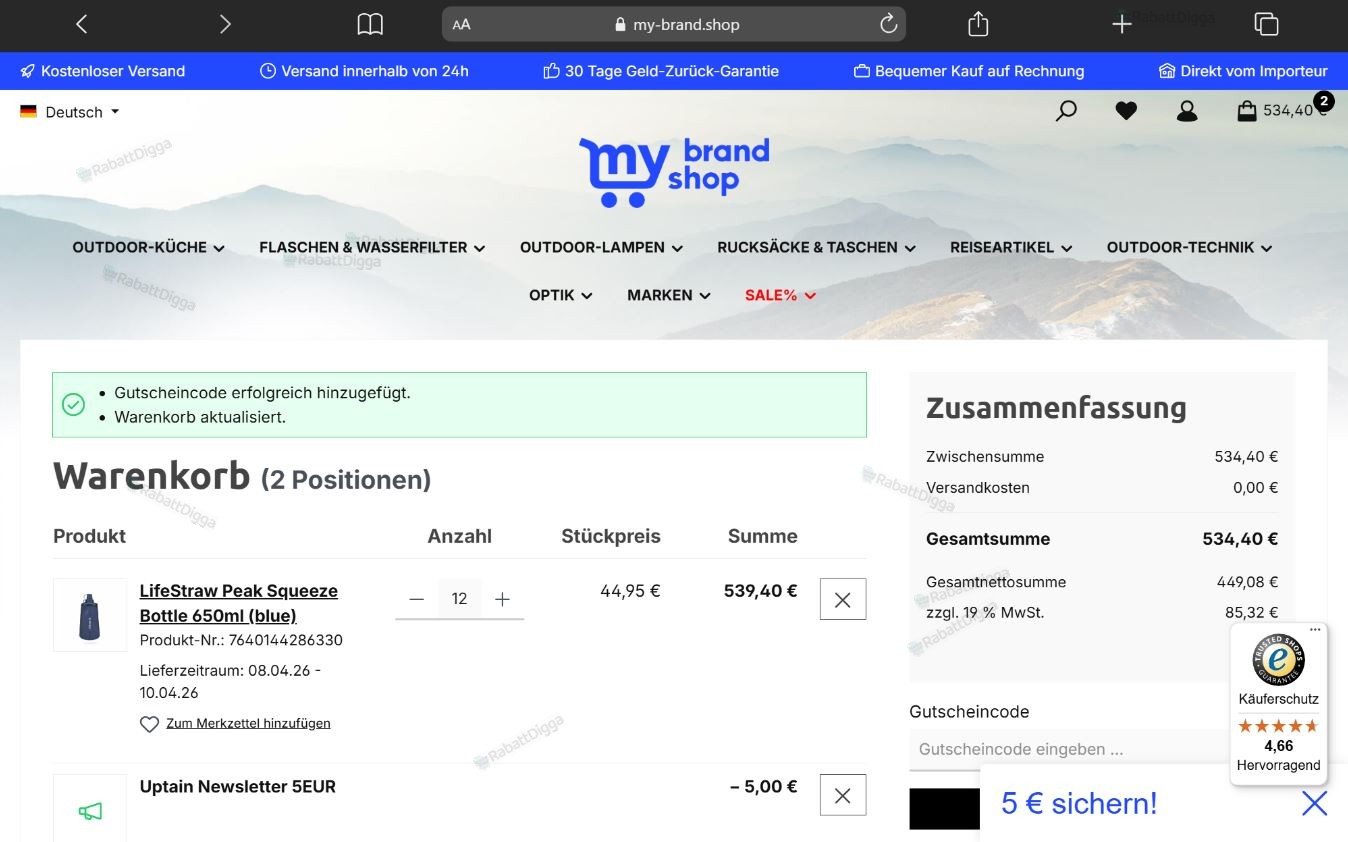Click the LifeStraw quantity field showing 12

tap(460, 599)
